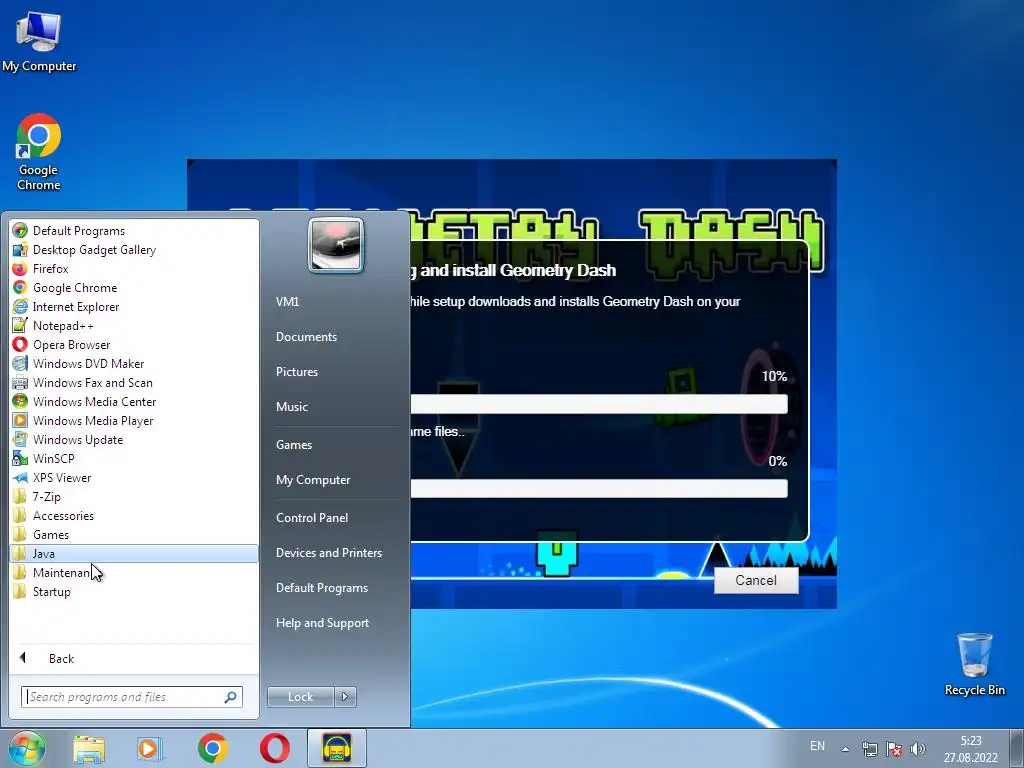
Task: Open VM1 user folder
Action: (x=287, y=302)
